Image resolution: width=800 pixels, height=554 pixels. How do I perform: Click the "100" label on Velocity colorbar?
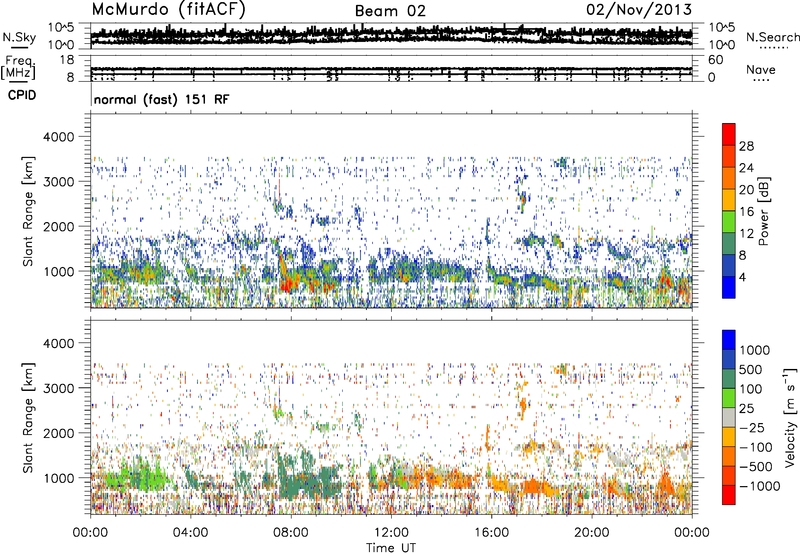(751, 389)
